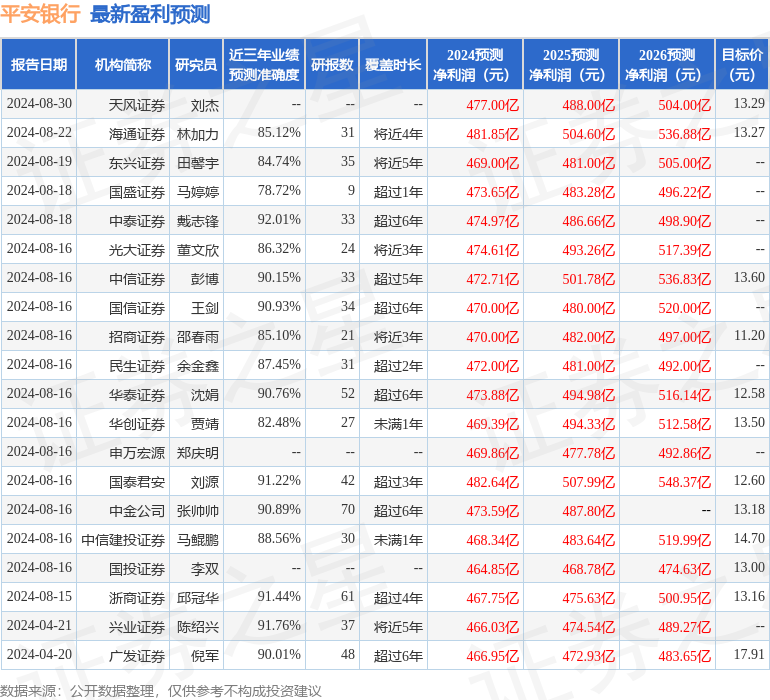Click the 最新盈利预测 heading
The image size is (770, 700).
point(150,14)
